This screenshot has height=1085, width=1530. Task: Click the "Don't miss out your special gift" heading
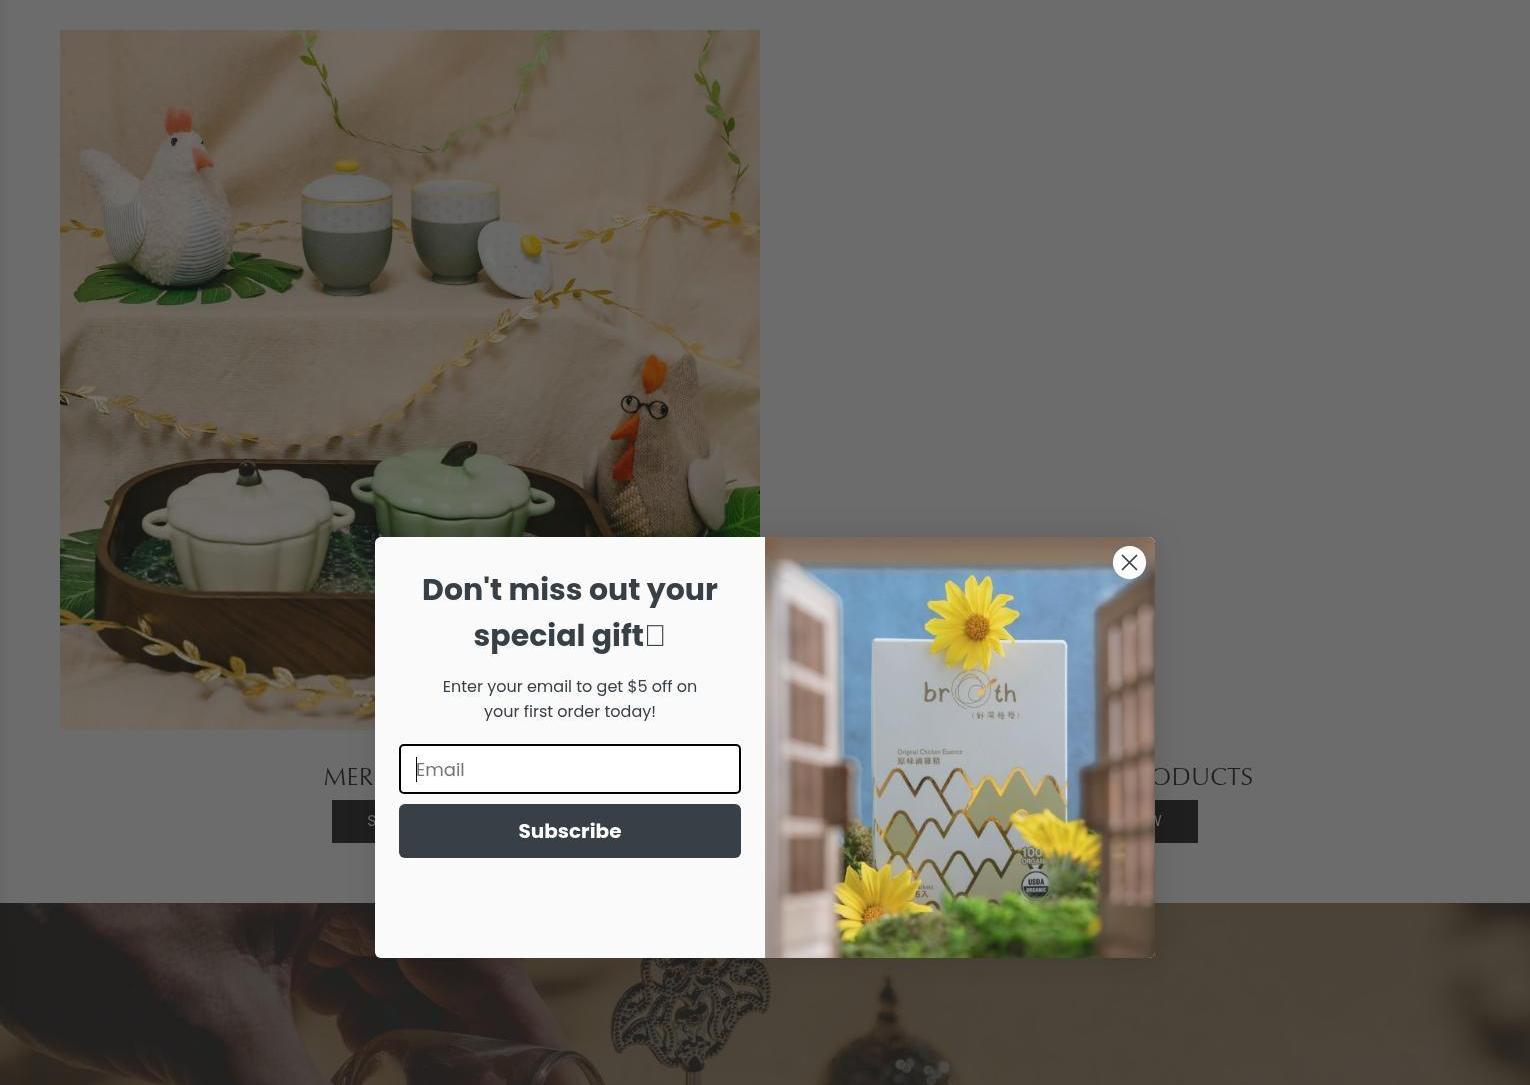570,612
